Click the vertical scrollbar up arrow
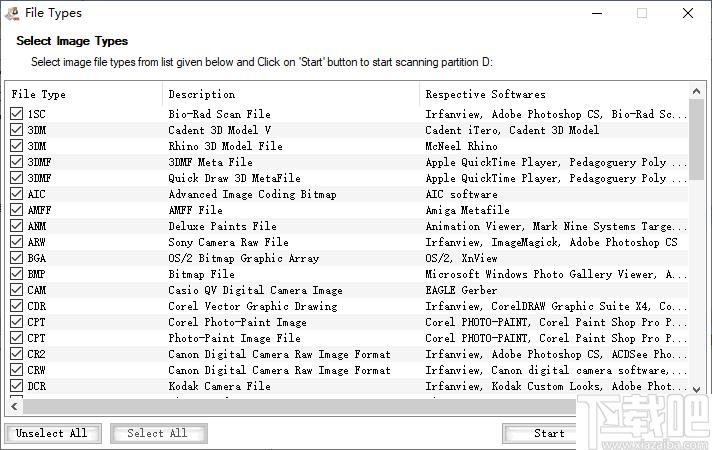The image size is (712, 450). point(696,91)
